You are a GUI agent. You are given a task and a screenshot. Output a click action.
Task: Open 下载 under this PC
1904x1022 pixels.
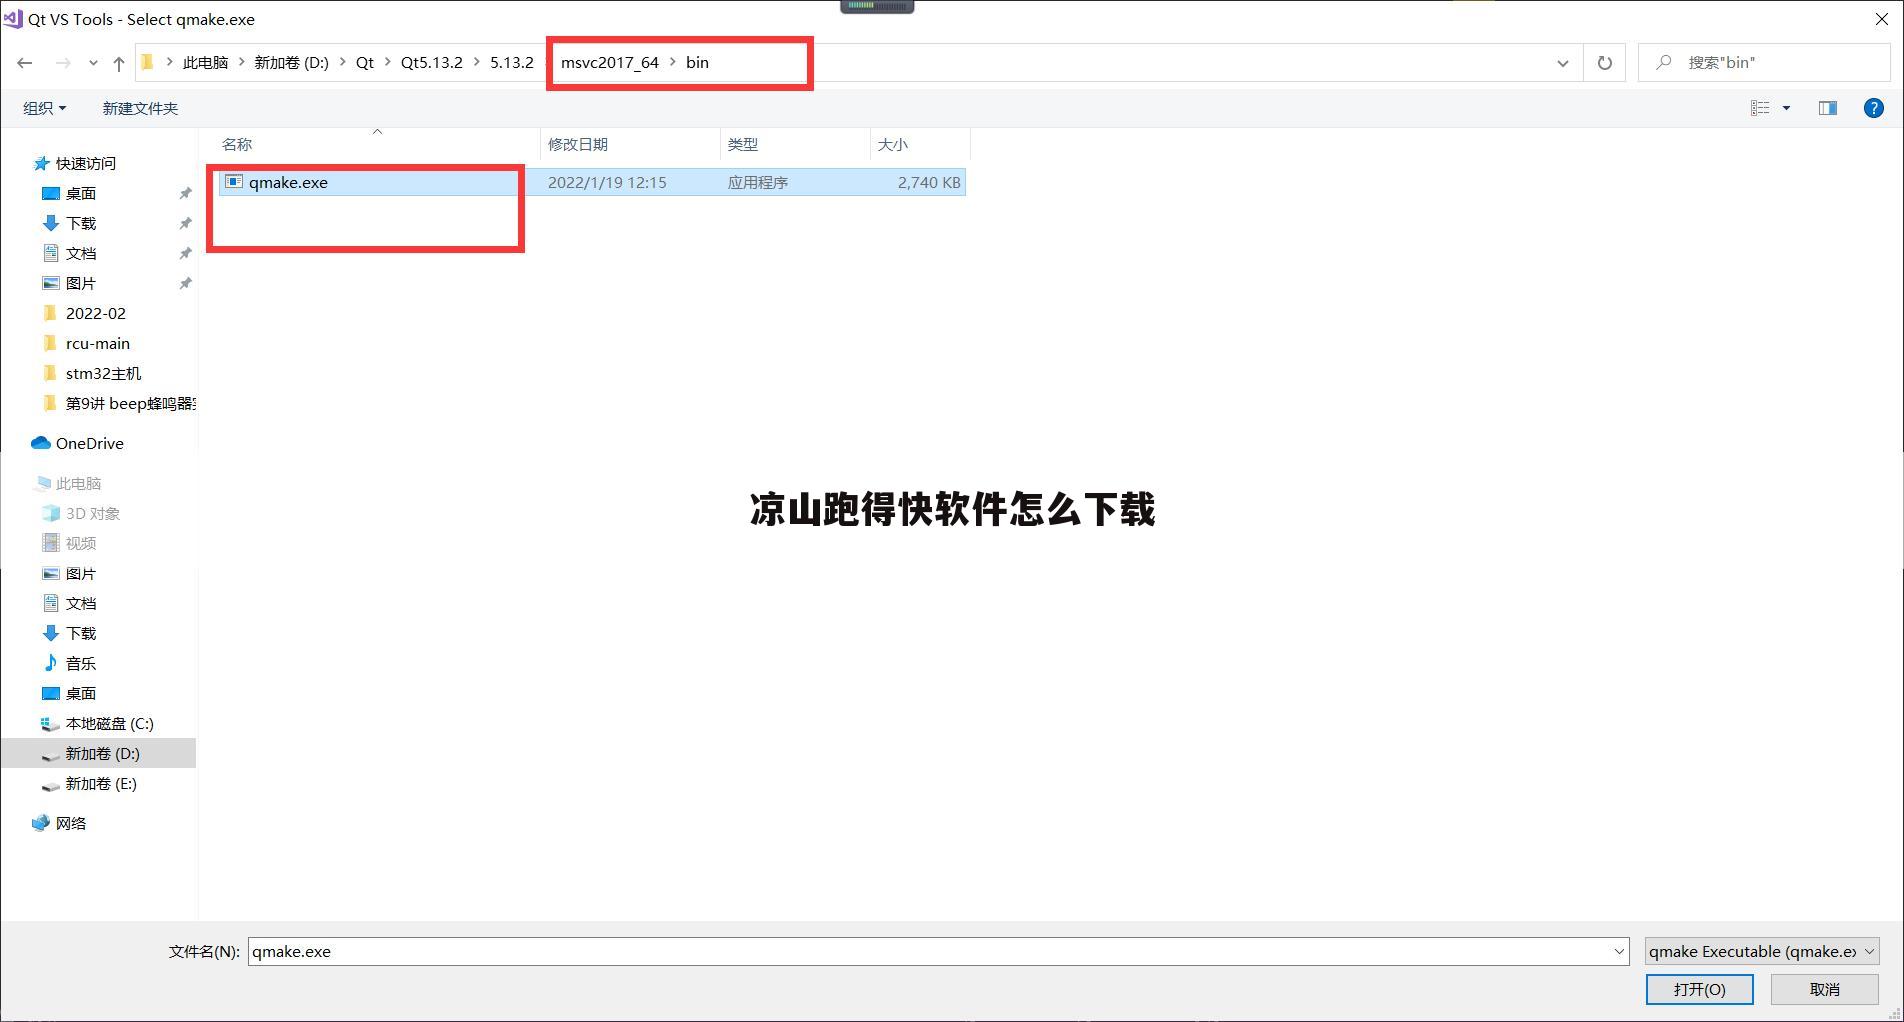pyautogui.click(x=80, y=633)
